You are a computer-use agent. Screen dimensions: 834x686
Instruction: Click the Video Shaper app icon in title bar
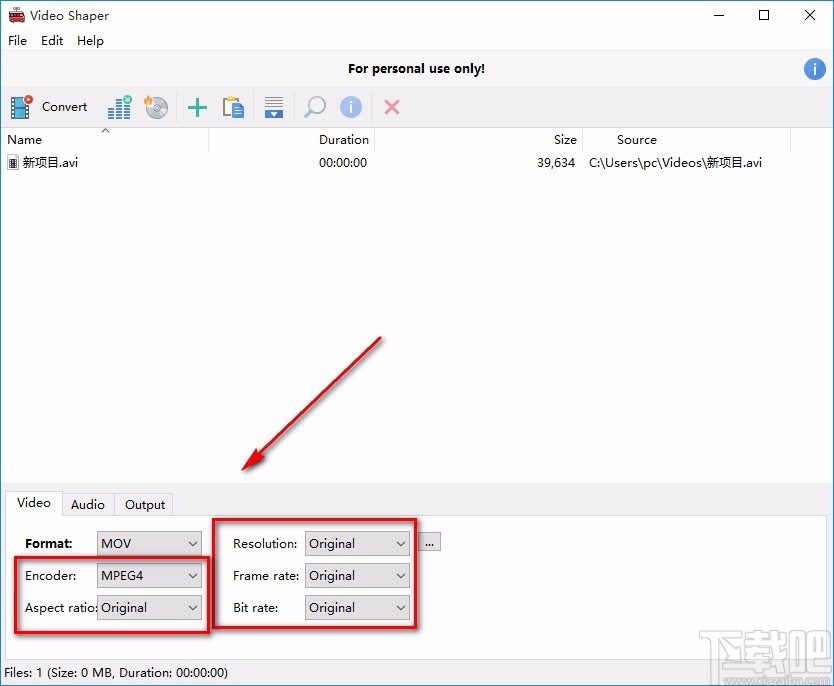pos(16,15)
